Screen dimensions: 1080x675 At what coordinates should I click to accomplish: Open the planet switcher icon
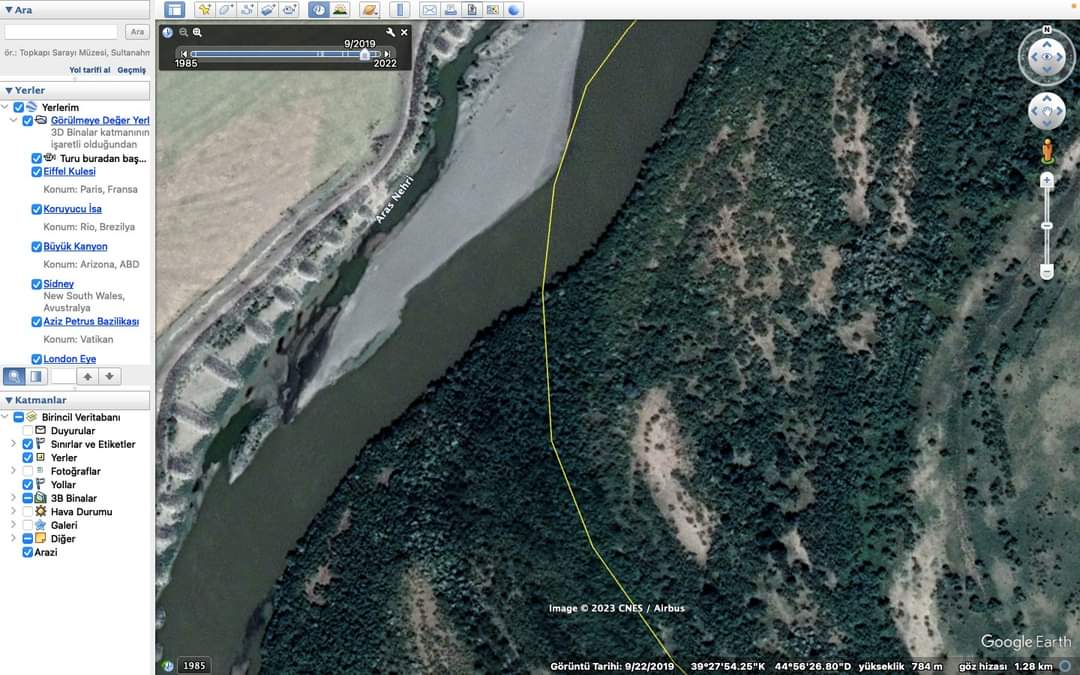[x=369, y=10]
